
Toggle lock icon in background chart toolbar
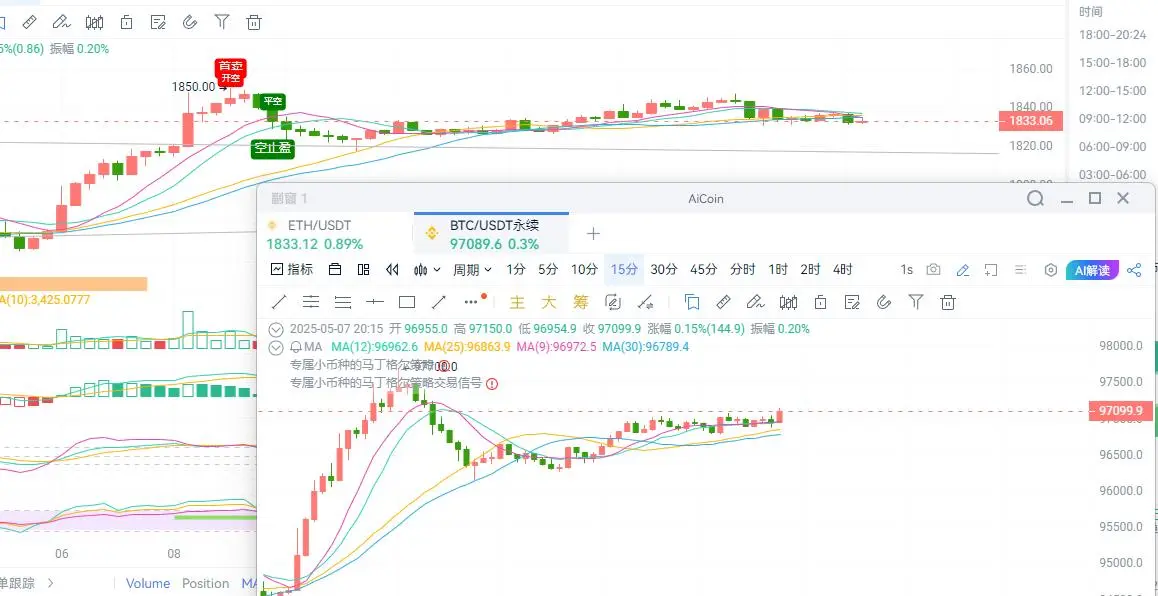pyautogui.click(x=126, y=22)
